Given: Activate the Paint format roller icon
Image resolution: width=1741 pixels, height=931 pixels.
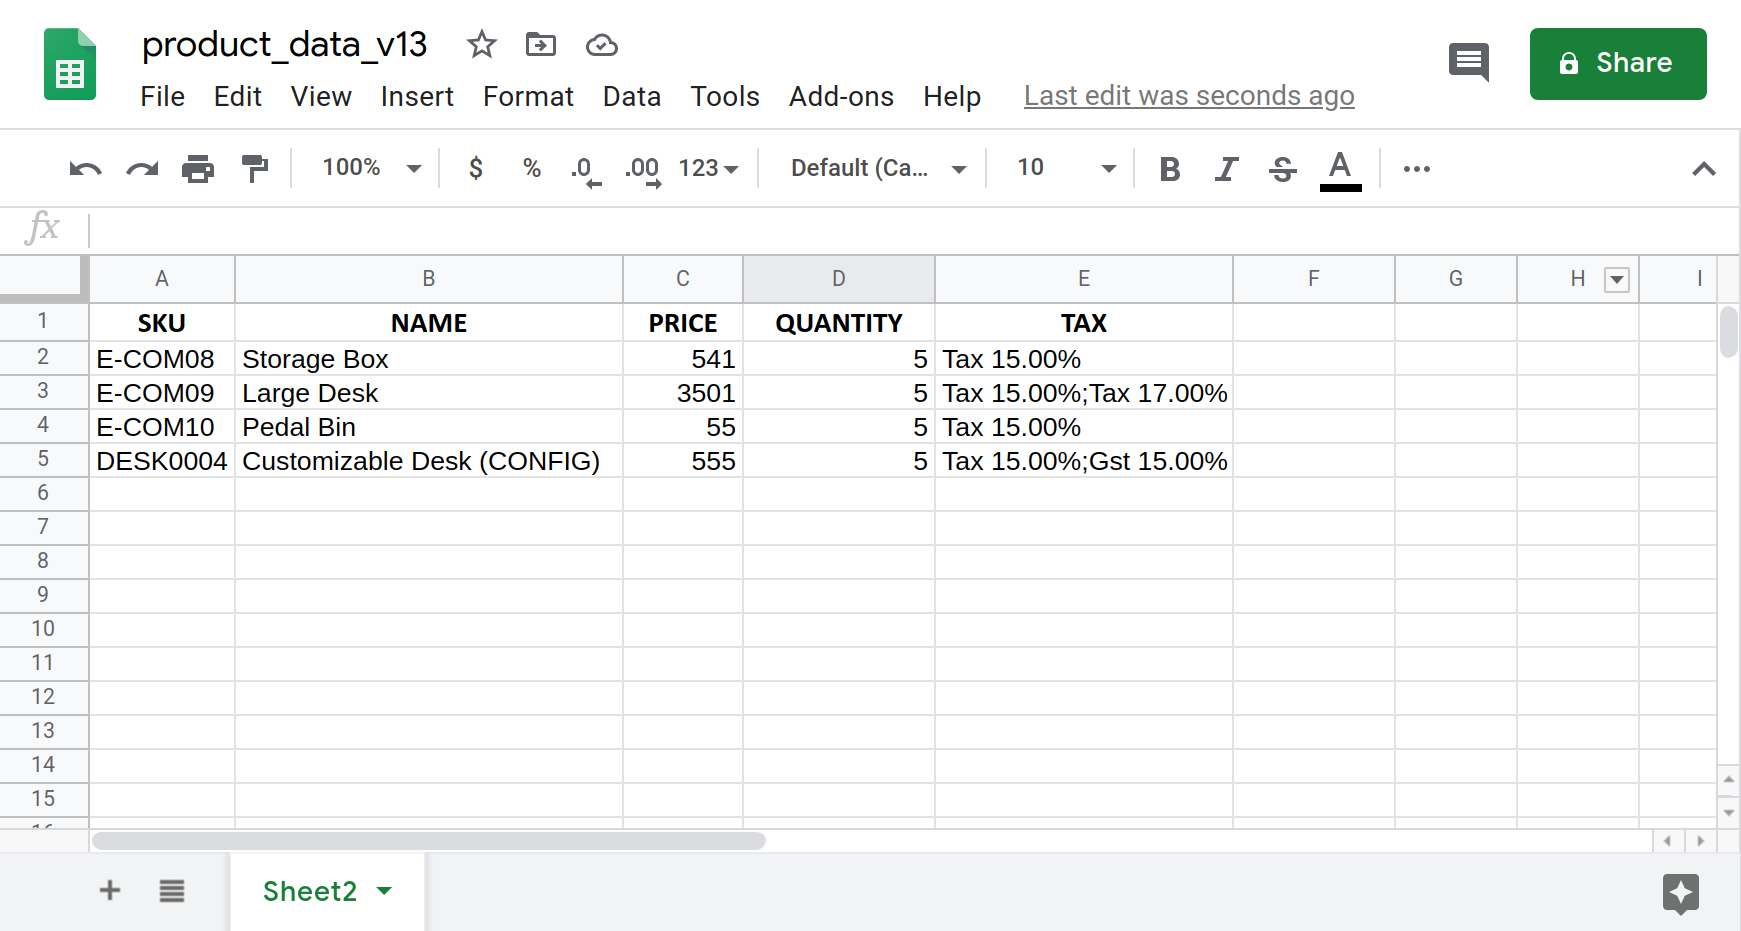Looking at the screenshot, I should click(x=255, y=168).
